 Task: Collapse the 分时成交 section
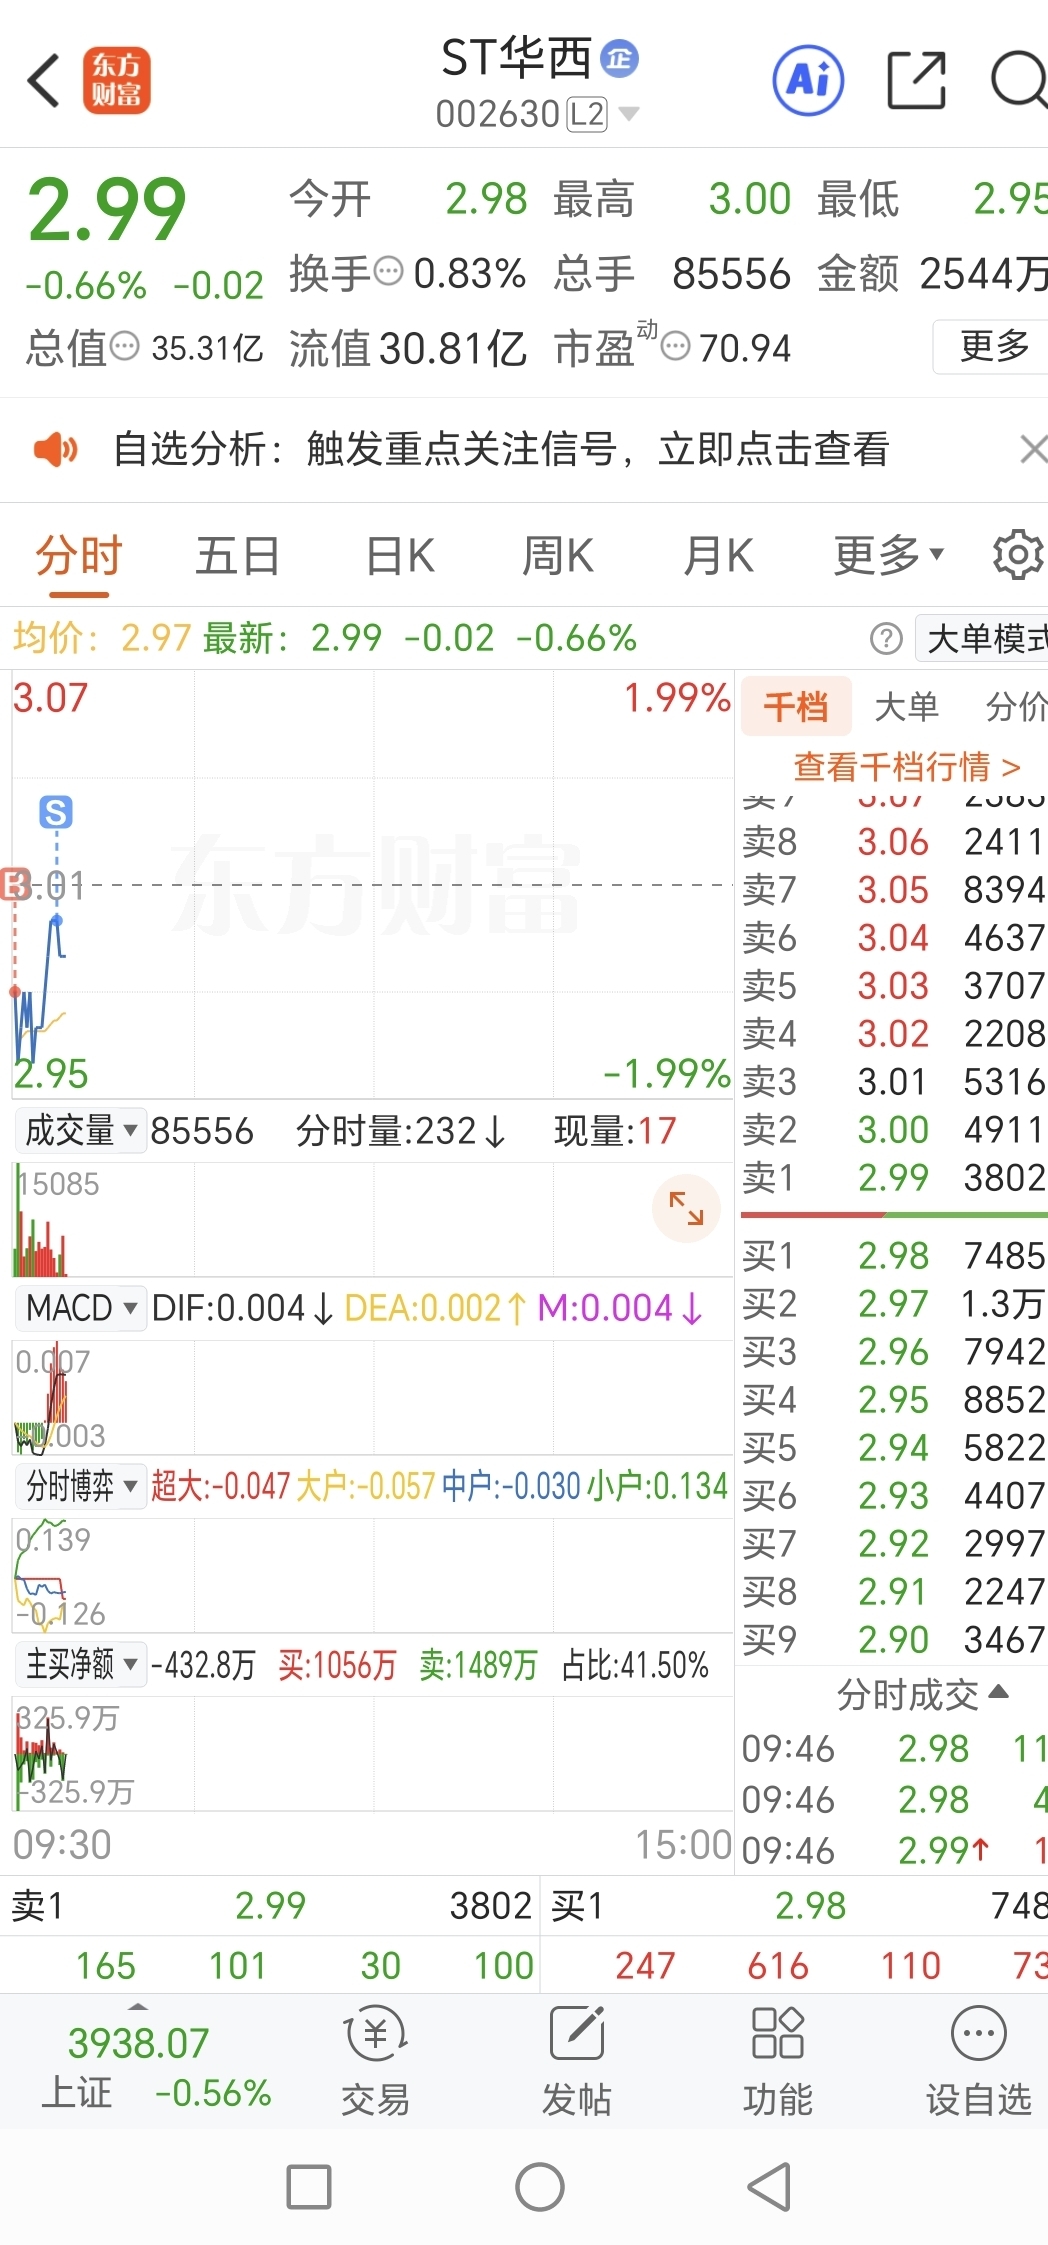tap(922, 1694)
